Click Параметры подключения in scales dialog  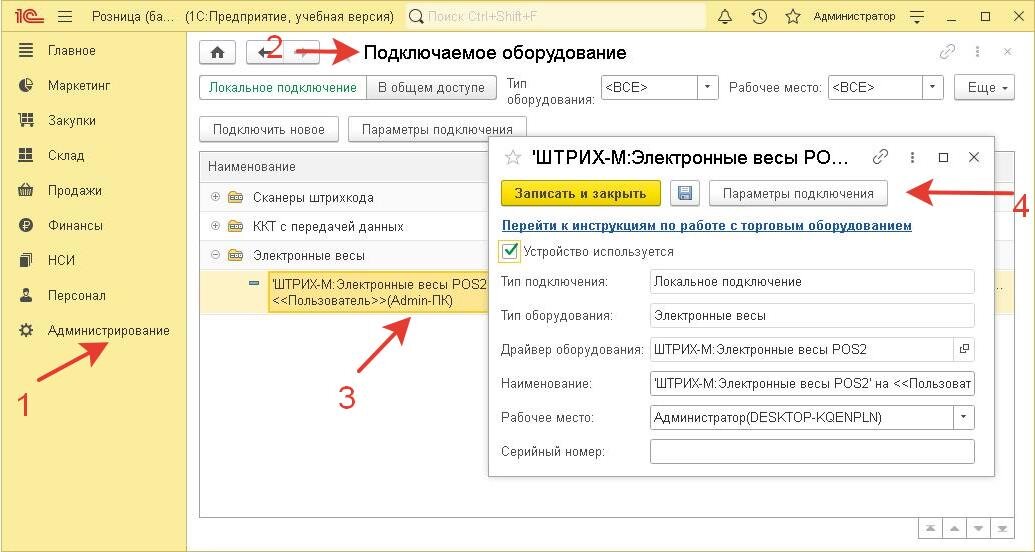(798, 193)
